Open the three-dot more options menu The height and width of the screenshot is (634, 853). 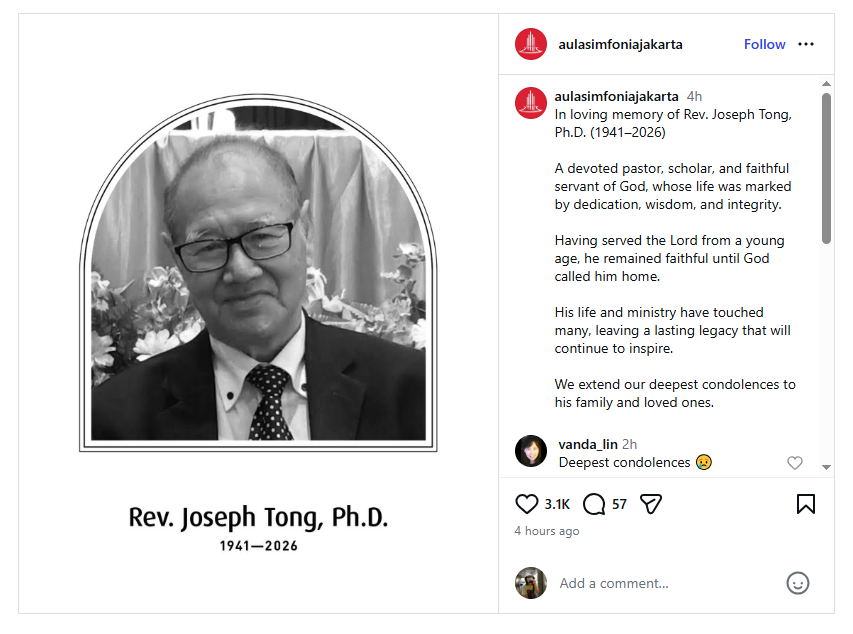pyautogui.click(x=806, y=44)
